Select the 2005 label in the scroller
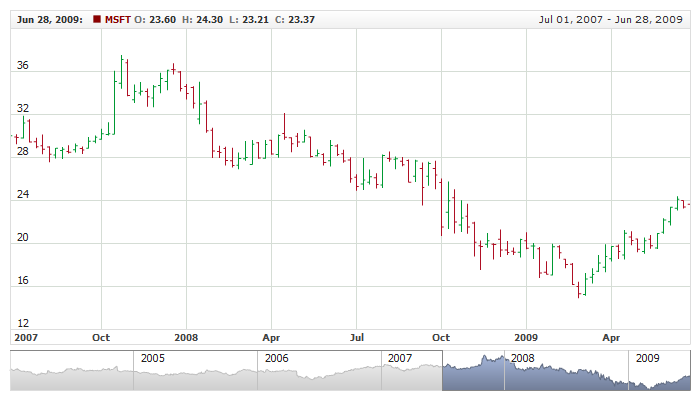Viewport: 700px width, 400px height. click(153, 358)
